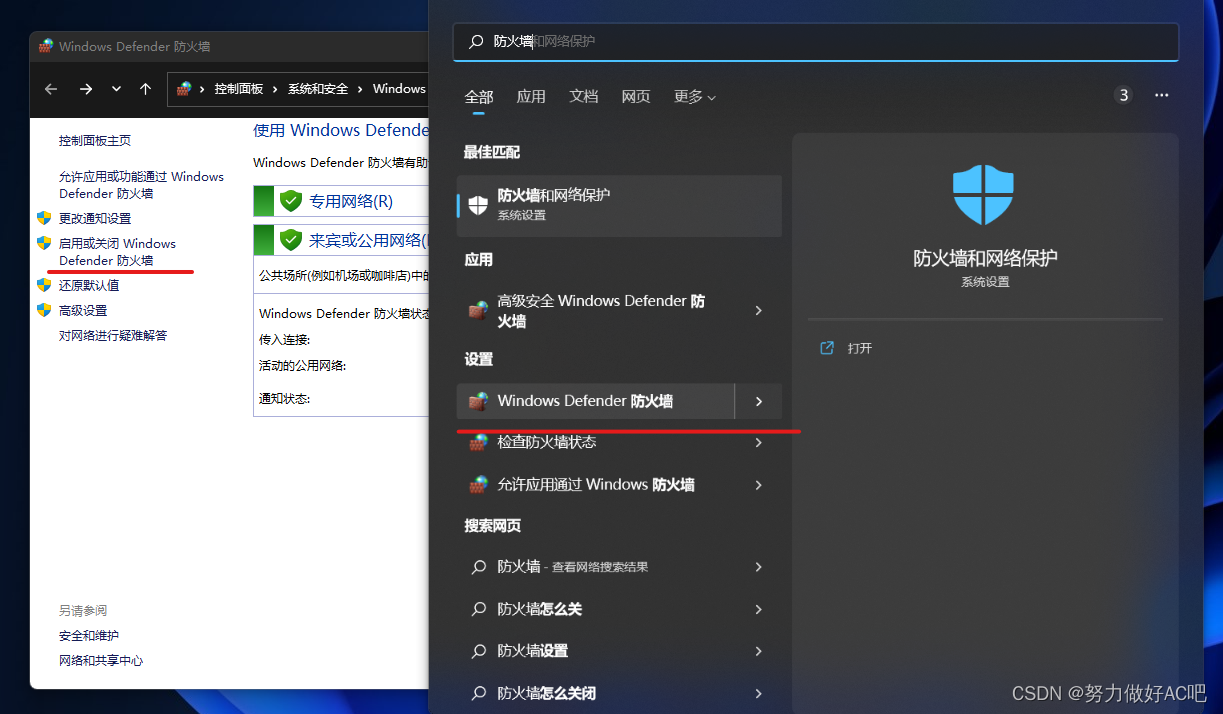Click the search icon beside 防火墙设置
Viewport: 1223px width, 714px height.
coord(478,651)
